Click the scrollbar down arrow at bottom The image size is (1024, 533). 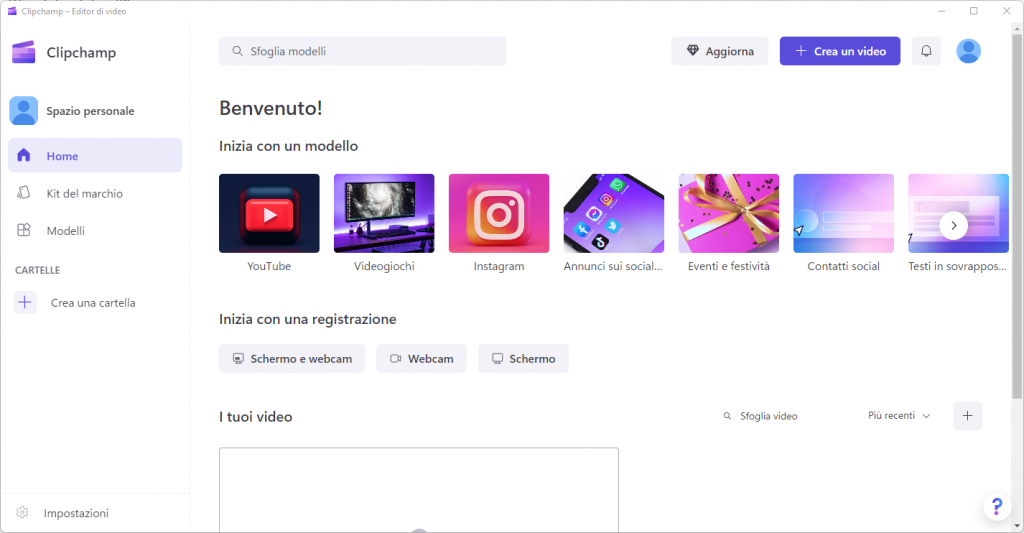[1017, 525]
